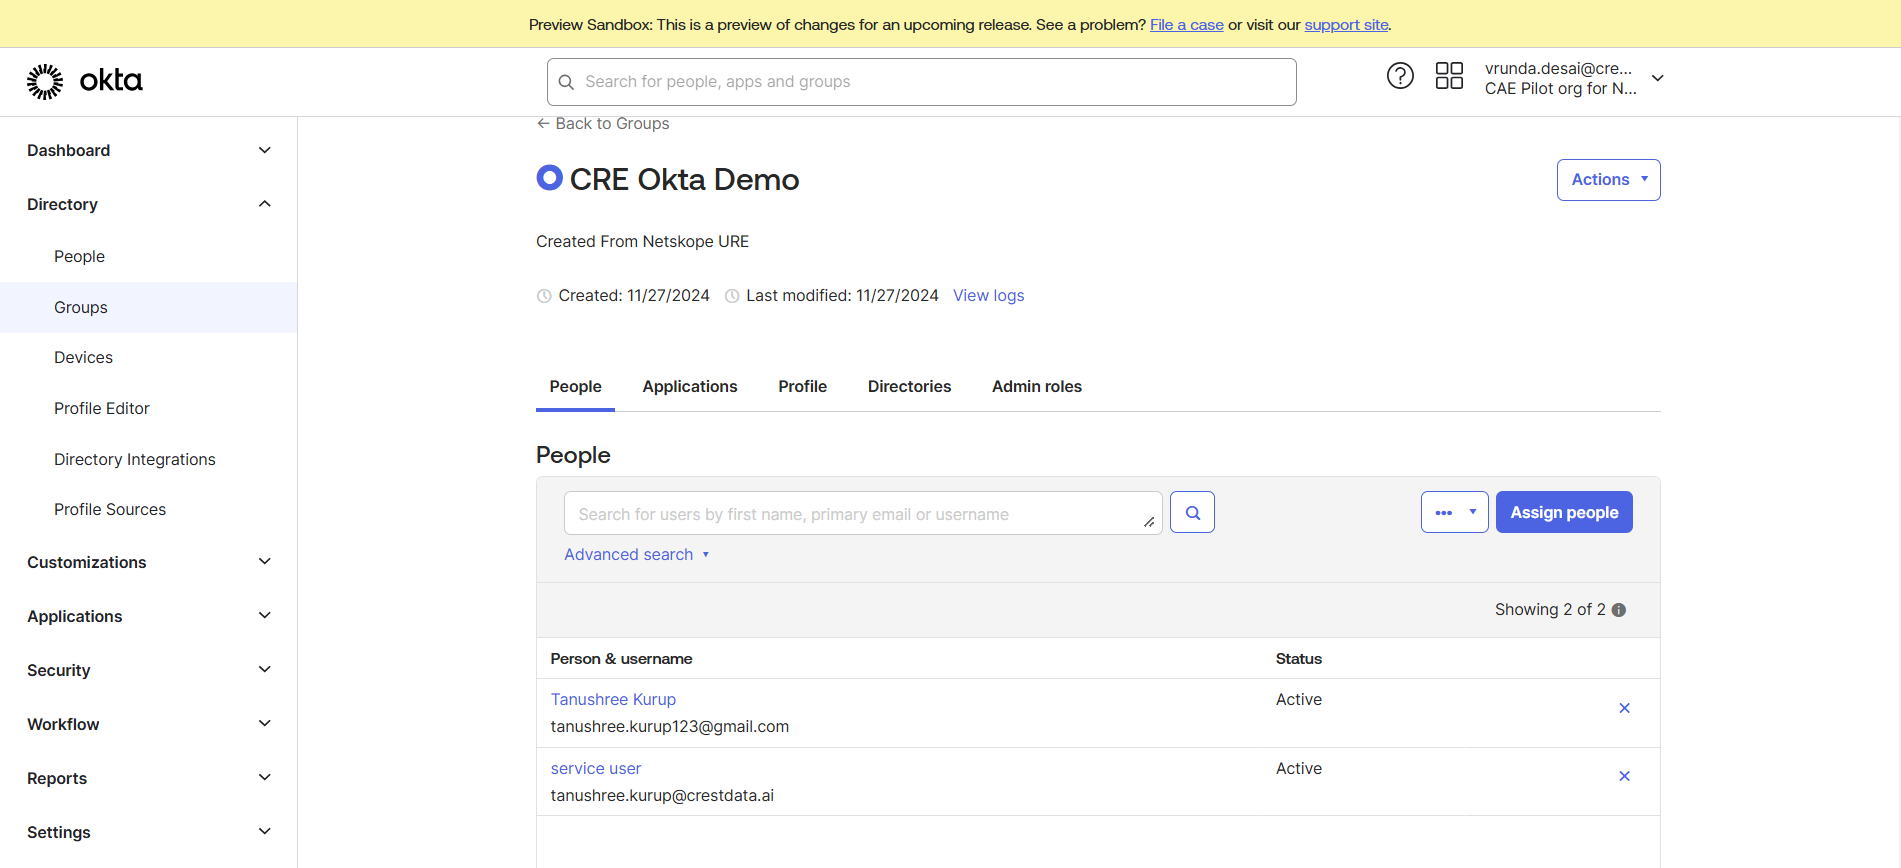Click the Okta logo
Image resolution: width=1901 pixels, height=868 pixels.
(85, 81)
